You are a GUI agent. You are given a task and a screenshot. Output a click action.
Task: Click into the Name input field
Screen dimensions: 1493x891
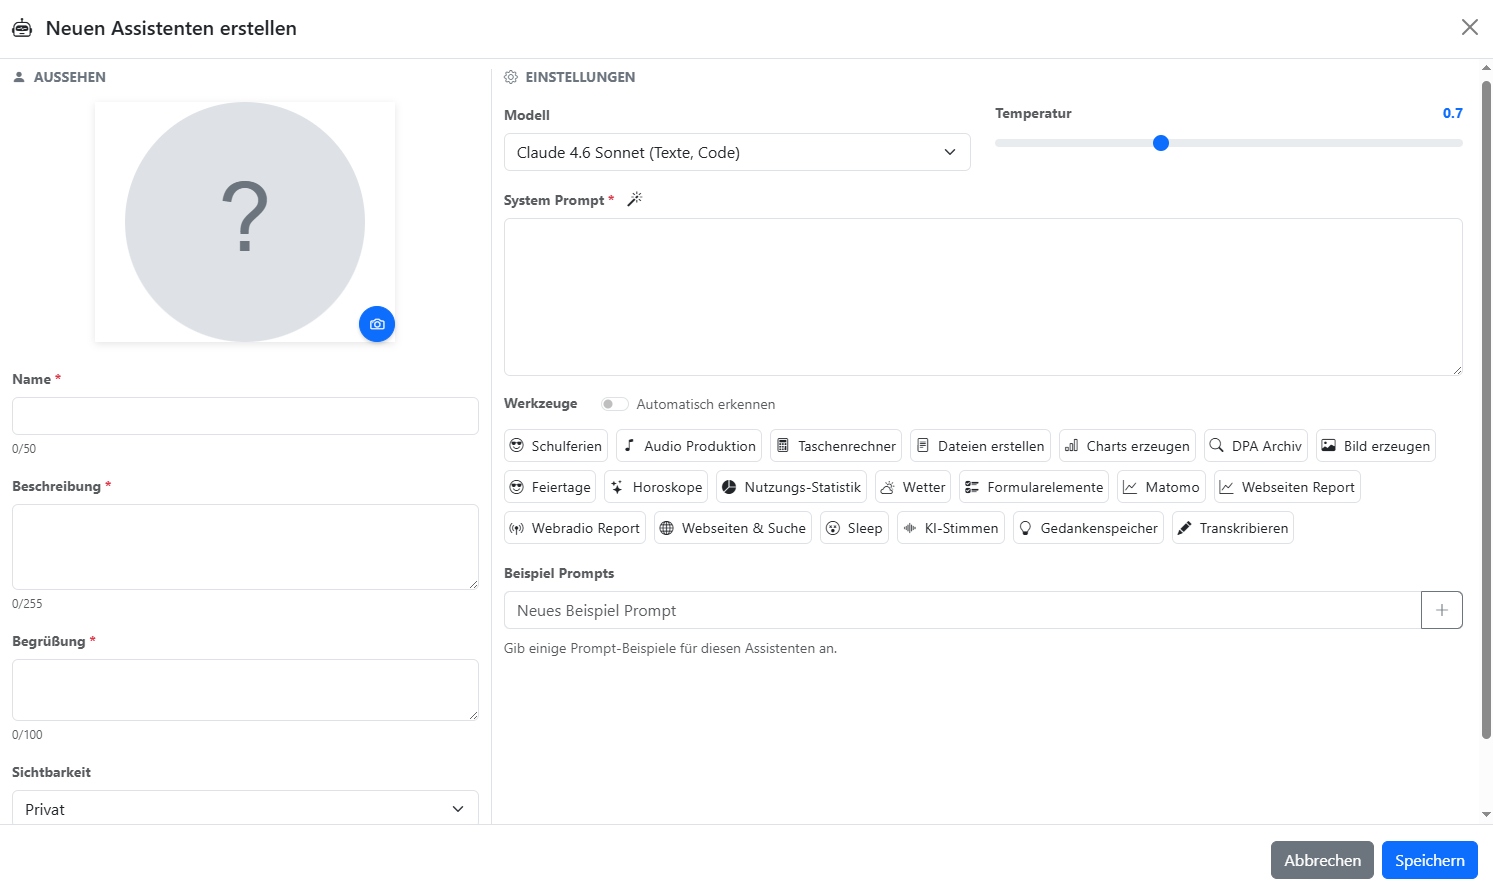[x=245, y=416]
